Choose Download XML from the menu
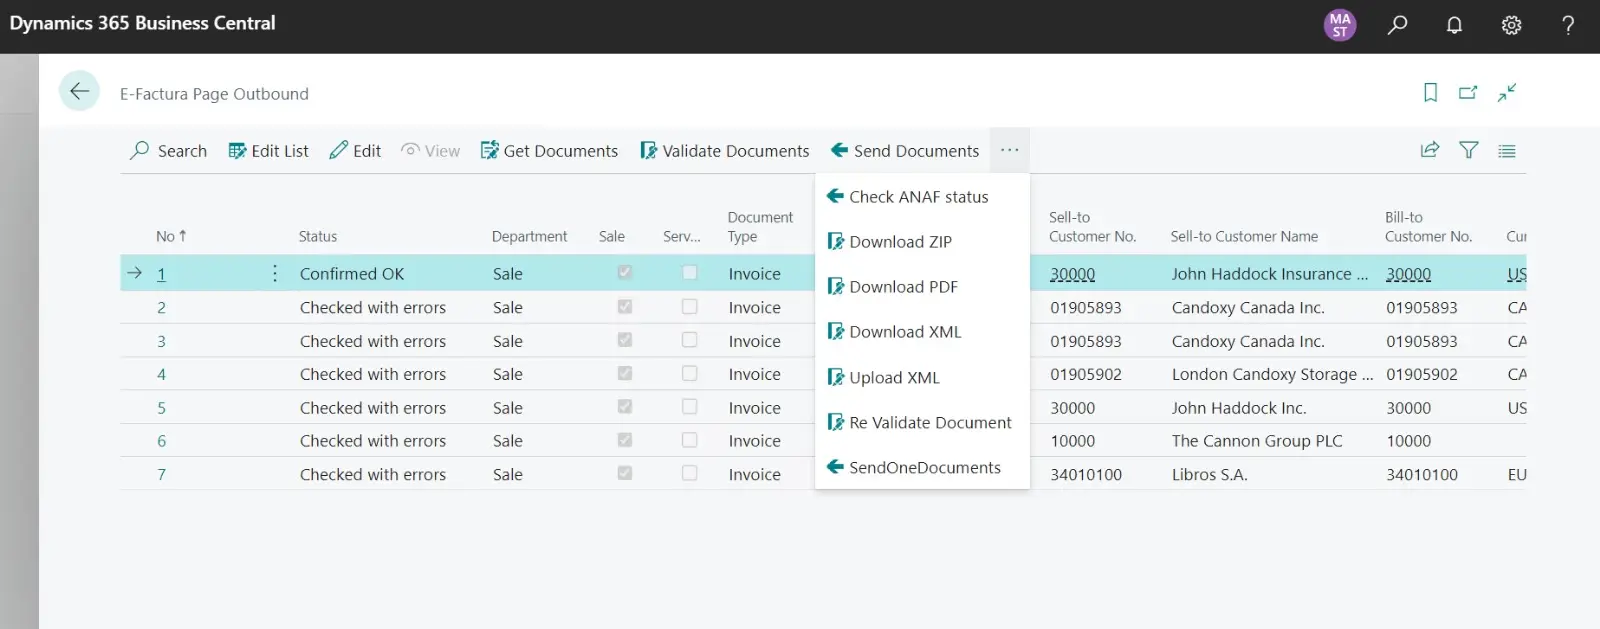The height and width of the screenshot is (629, 1600). 895,332
